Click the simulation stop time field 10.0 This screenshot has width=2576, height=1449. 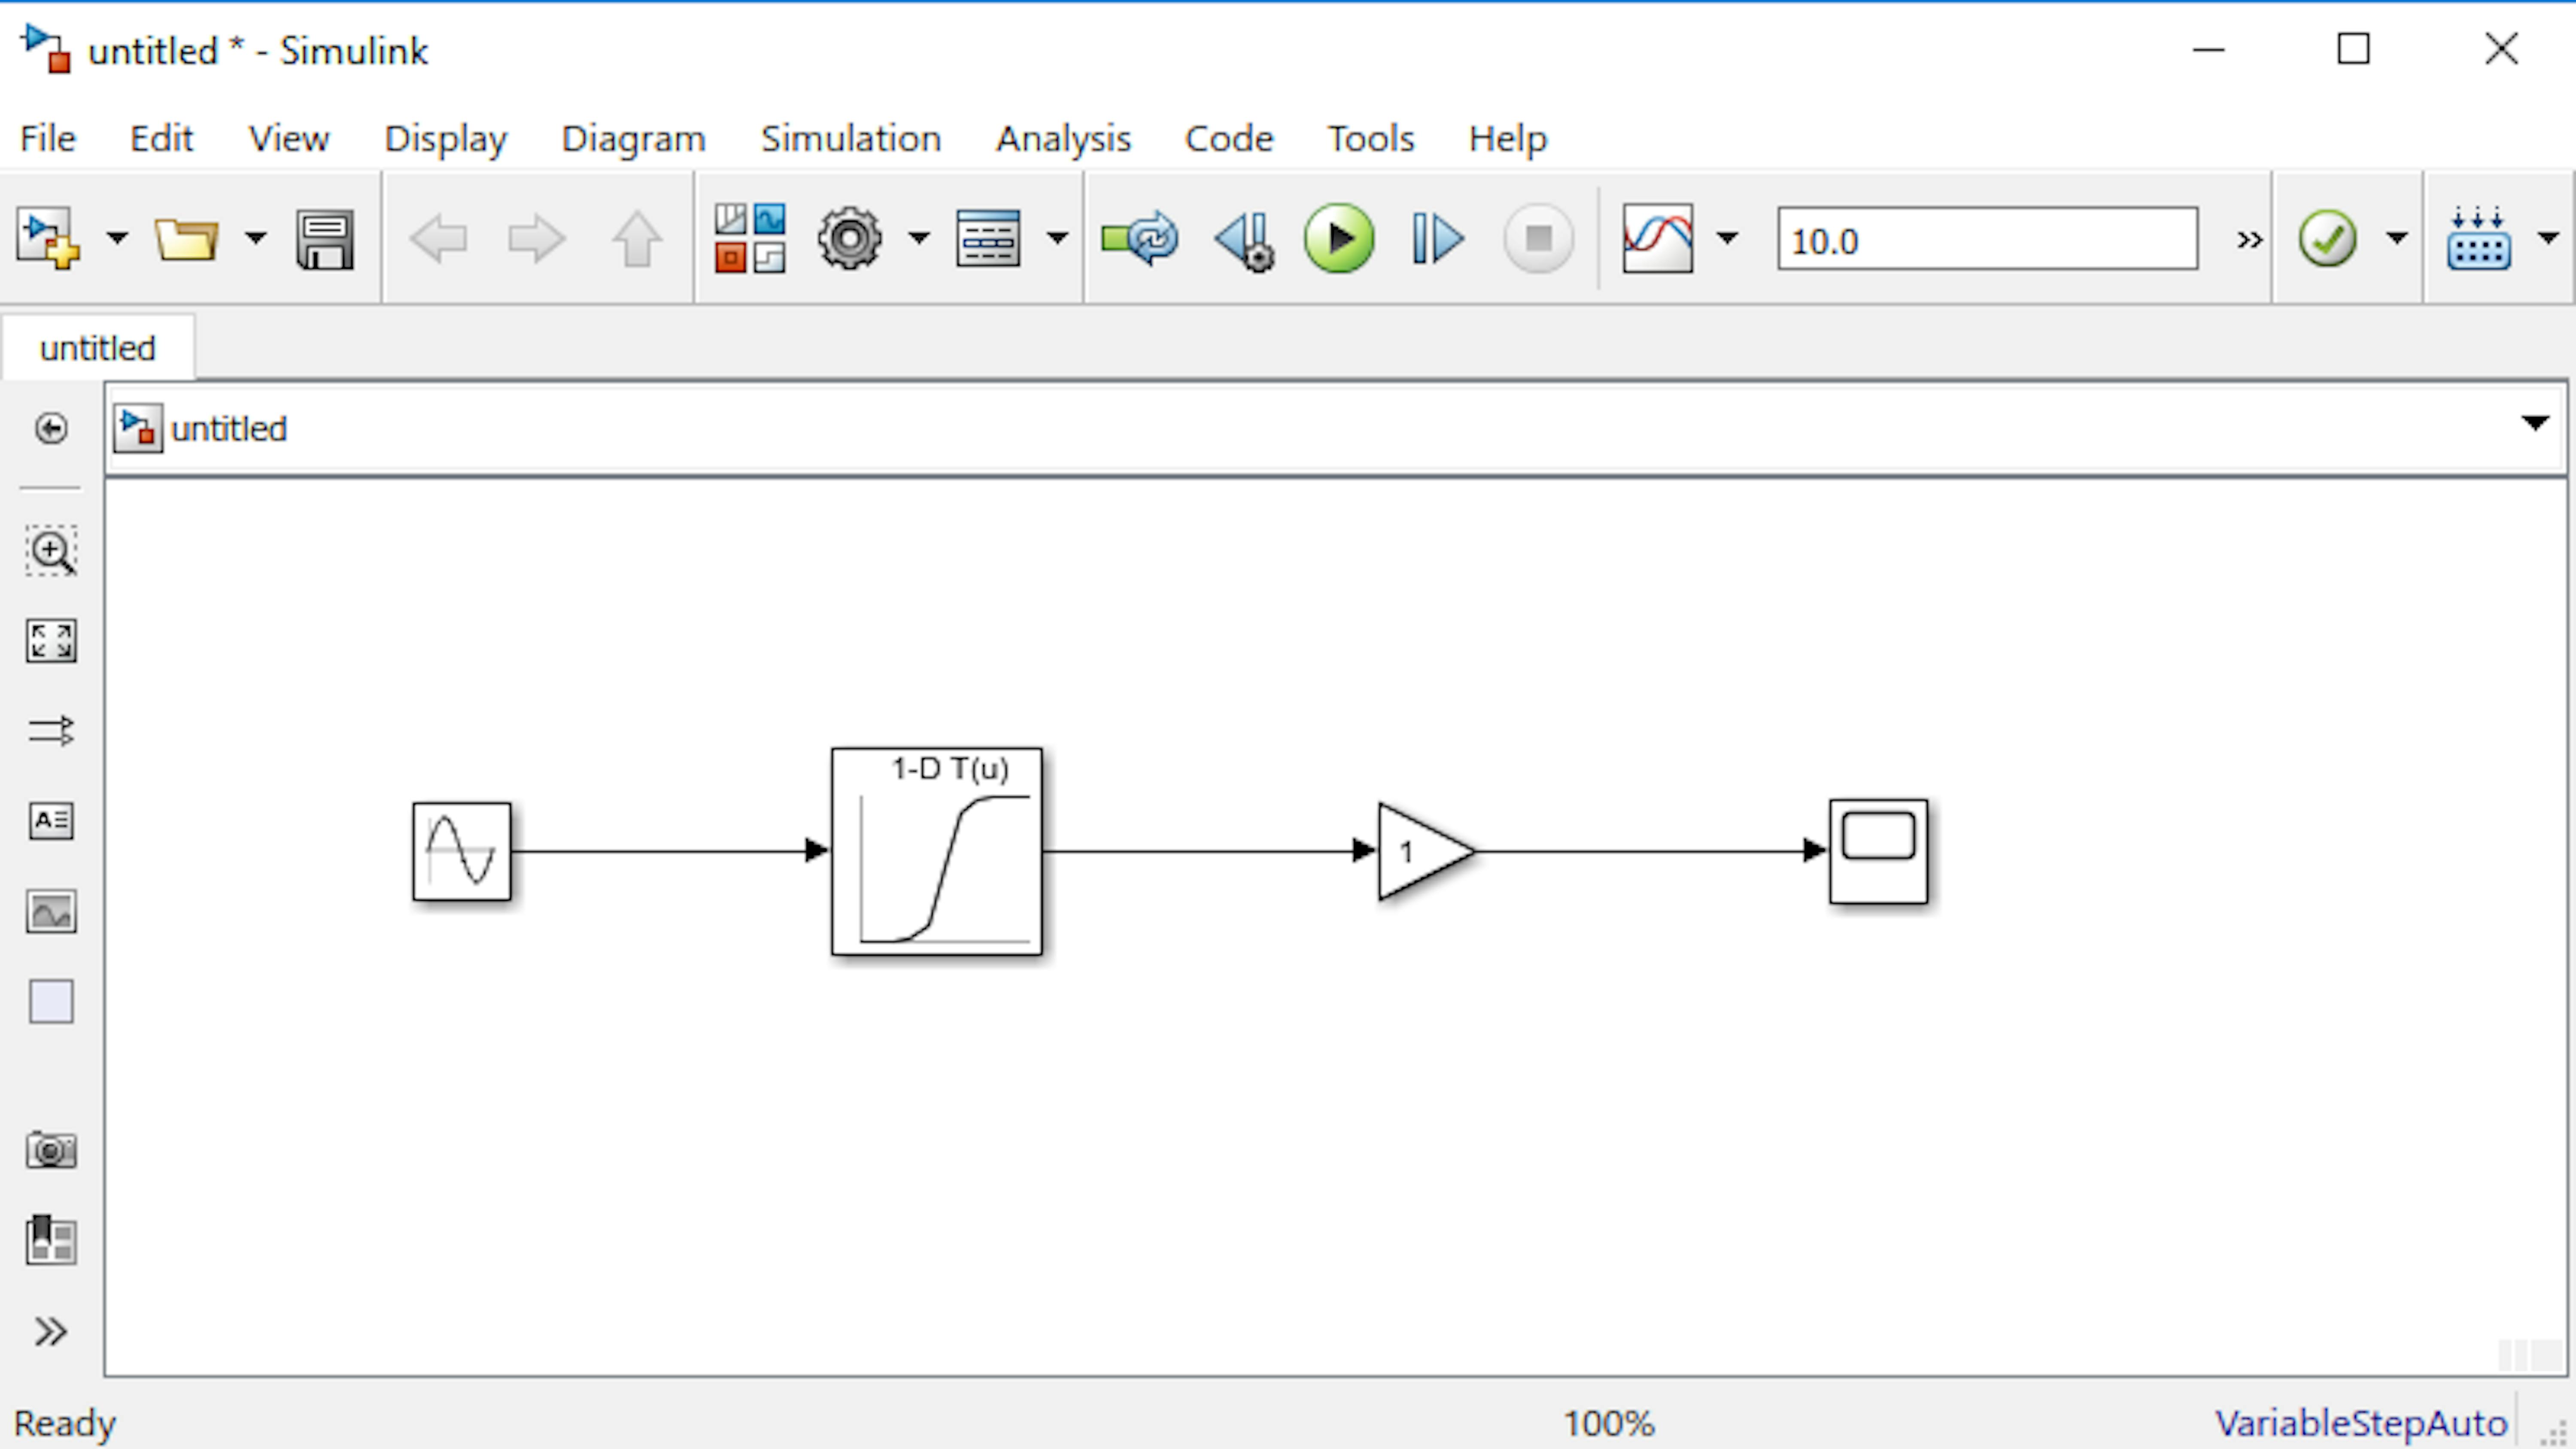coord(1987,239)
